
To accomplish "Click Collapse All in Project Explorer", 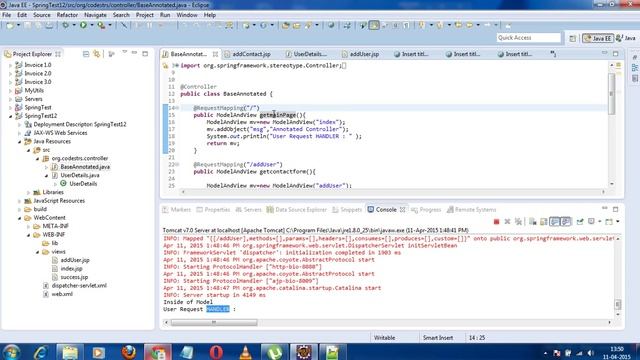I will point(86,54).
